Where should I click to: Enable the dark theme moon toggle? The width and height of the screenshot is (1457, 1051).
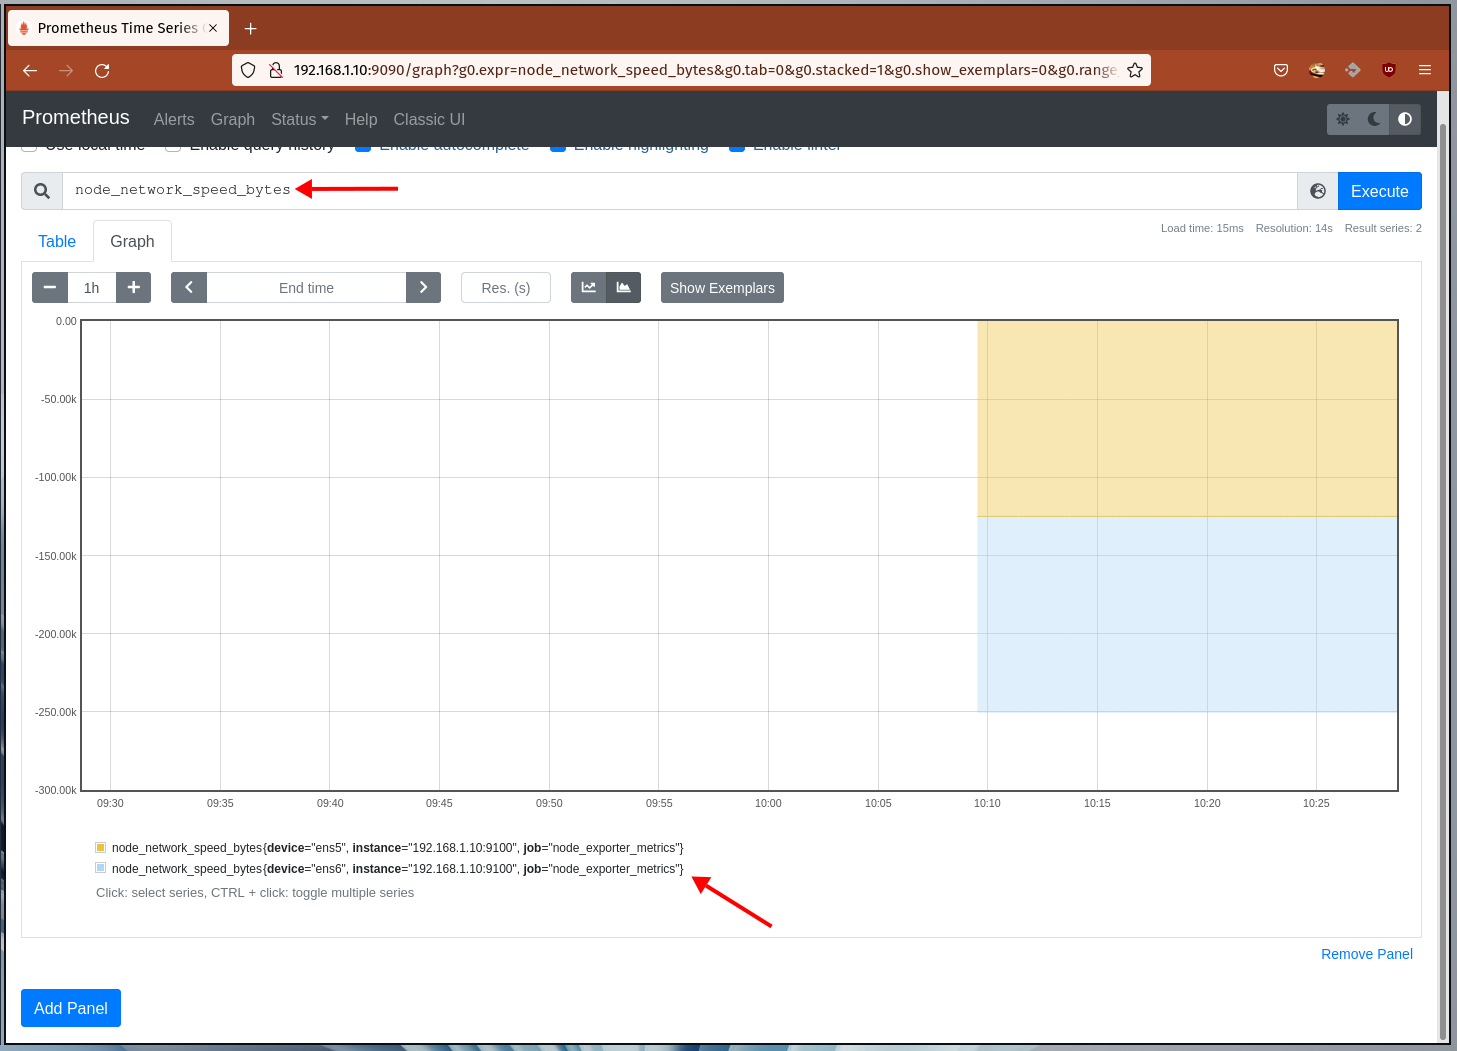click(1374, 119)
